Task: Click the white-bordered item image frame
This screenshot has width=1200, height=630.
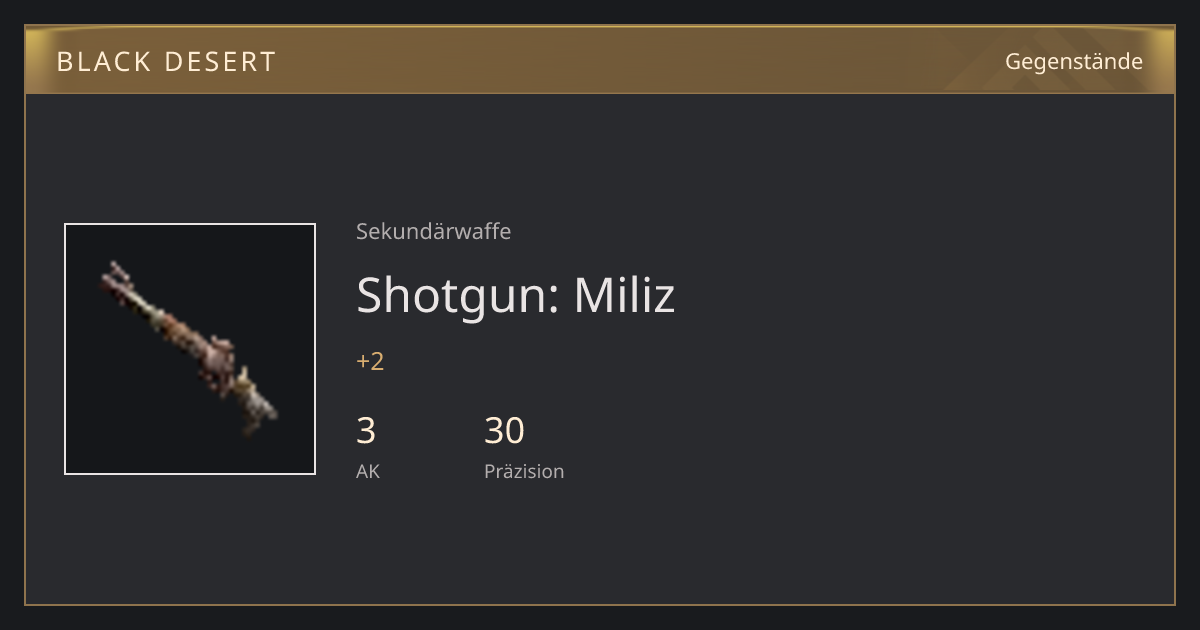Action: pyautogui.click(x=190, y=349)
